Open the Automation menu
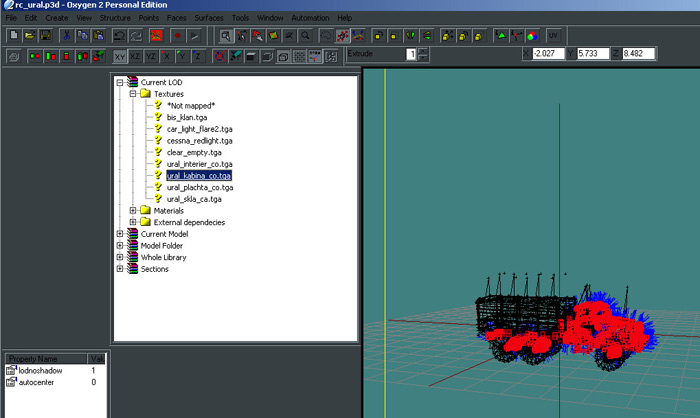Screen dimensions: 700x418 point(308,18)
